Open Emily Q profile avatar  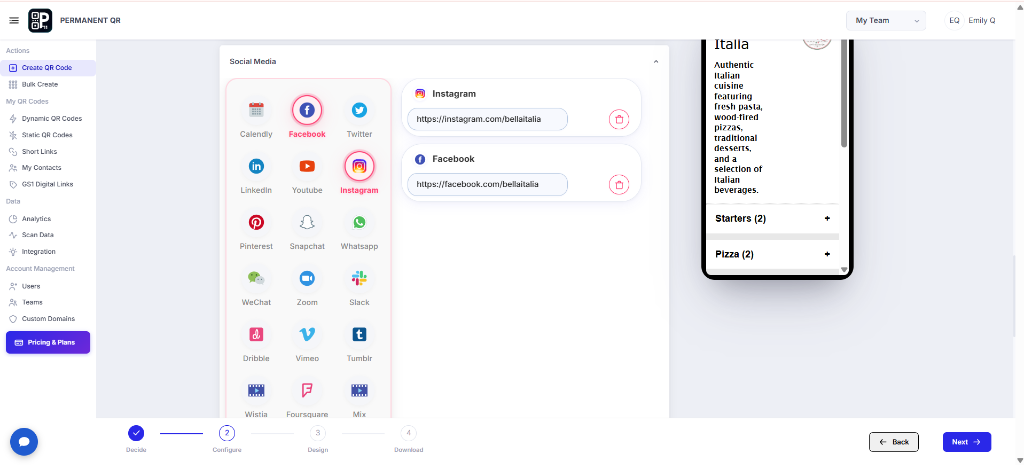pos(954,21)
